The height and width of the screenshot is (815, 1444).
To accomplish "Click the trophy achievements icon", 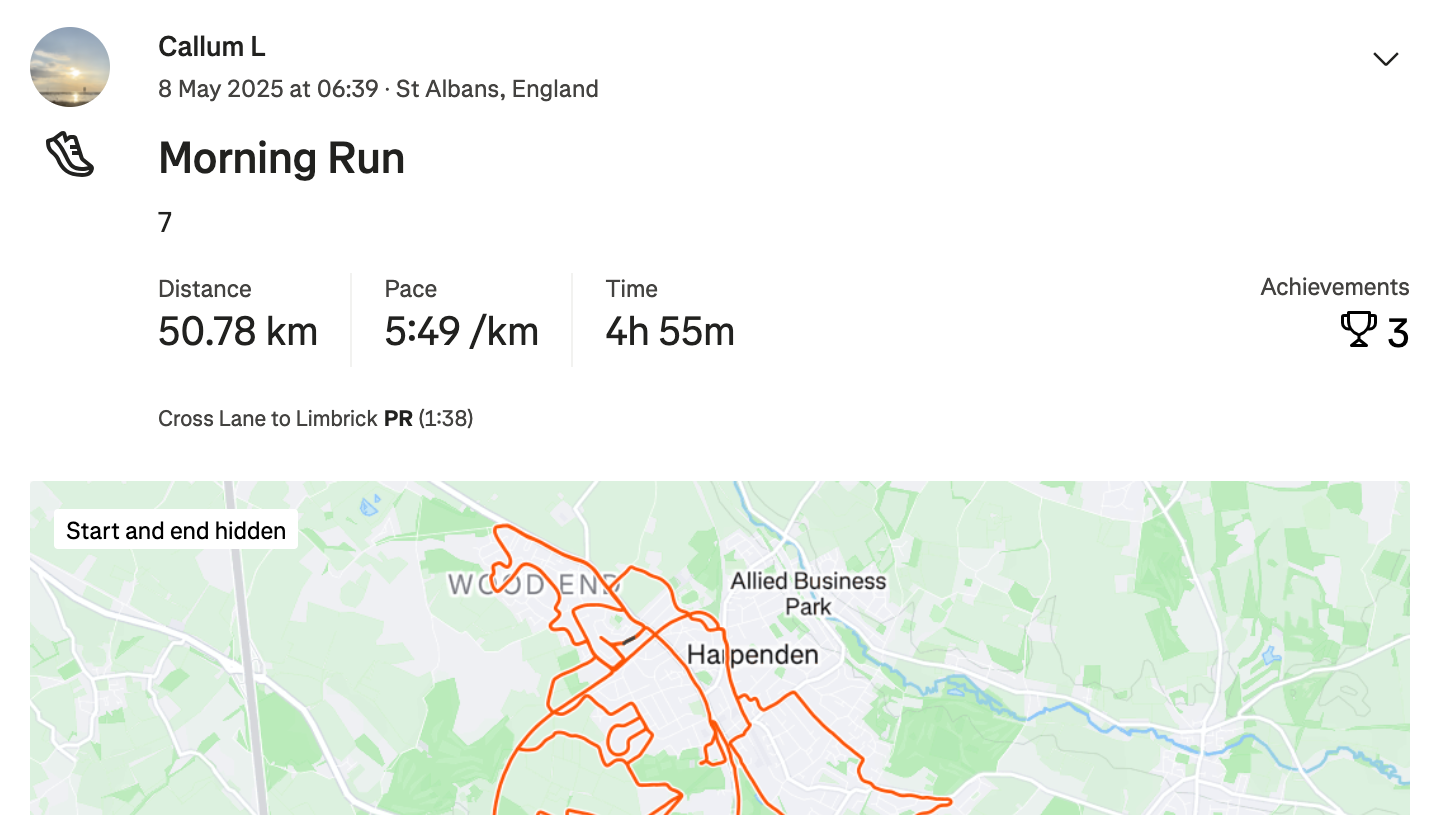I will (1358, 329).
